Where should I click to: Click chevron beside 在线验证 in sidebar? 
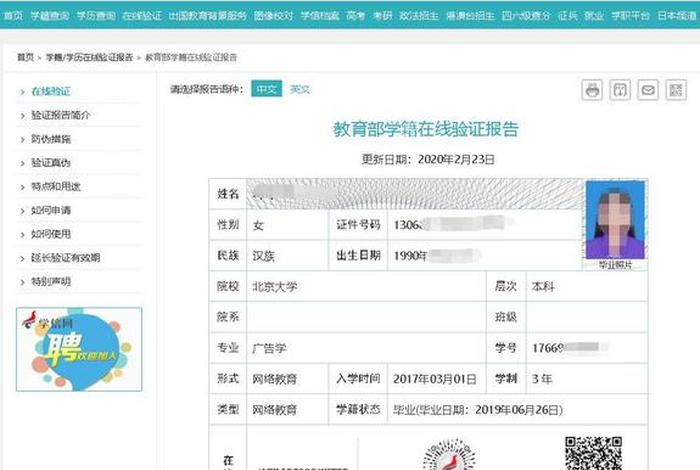22,92
